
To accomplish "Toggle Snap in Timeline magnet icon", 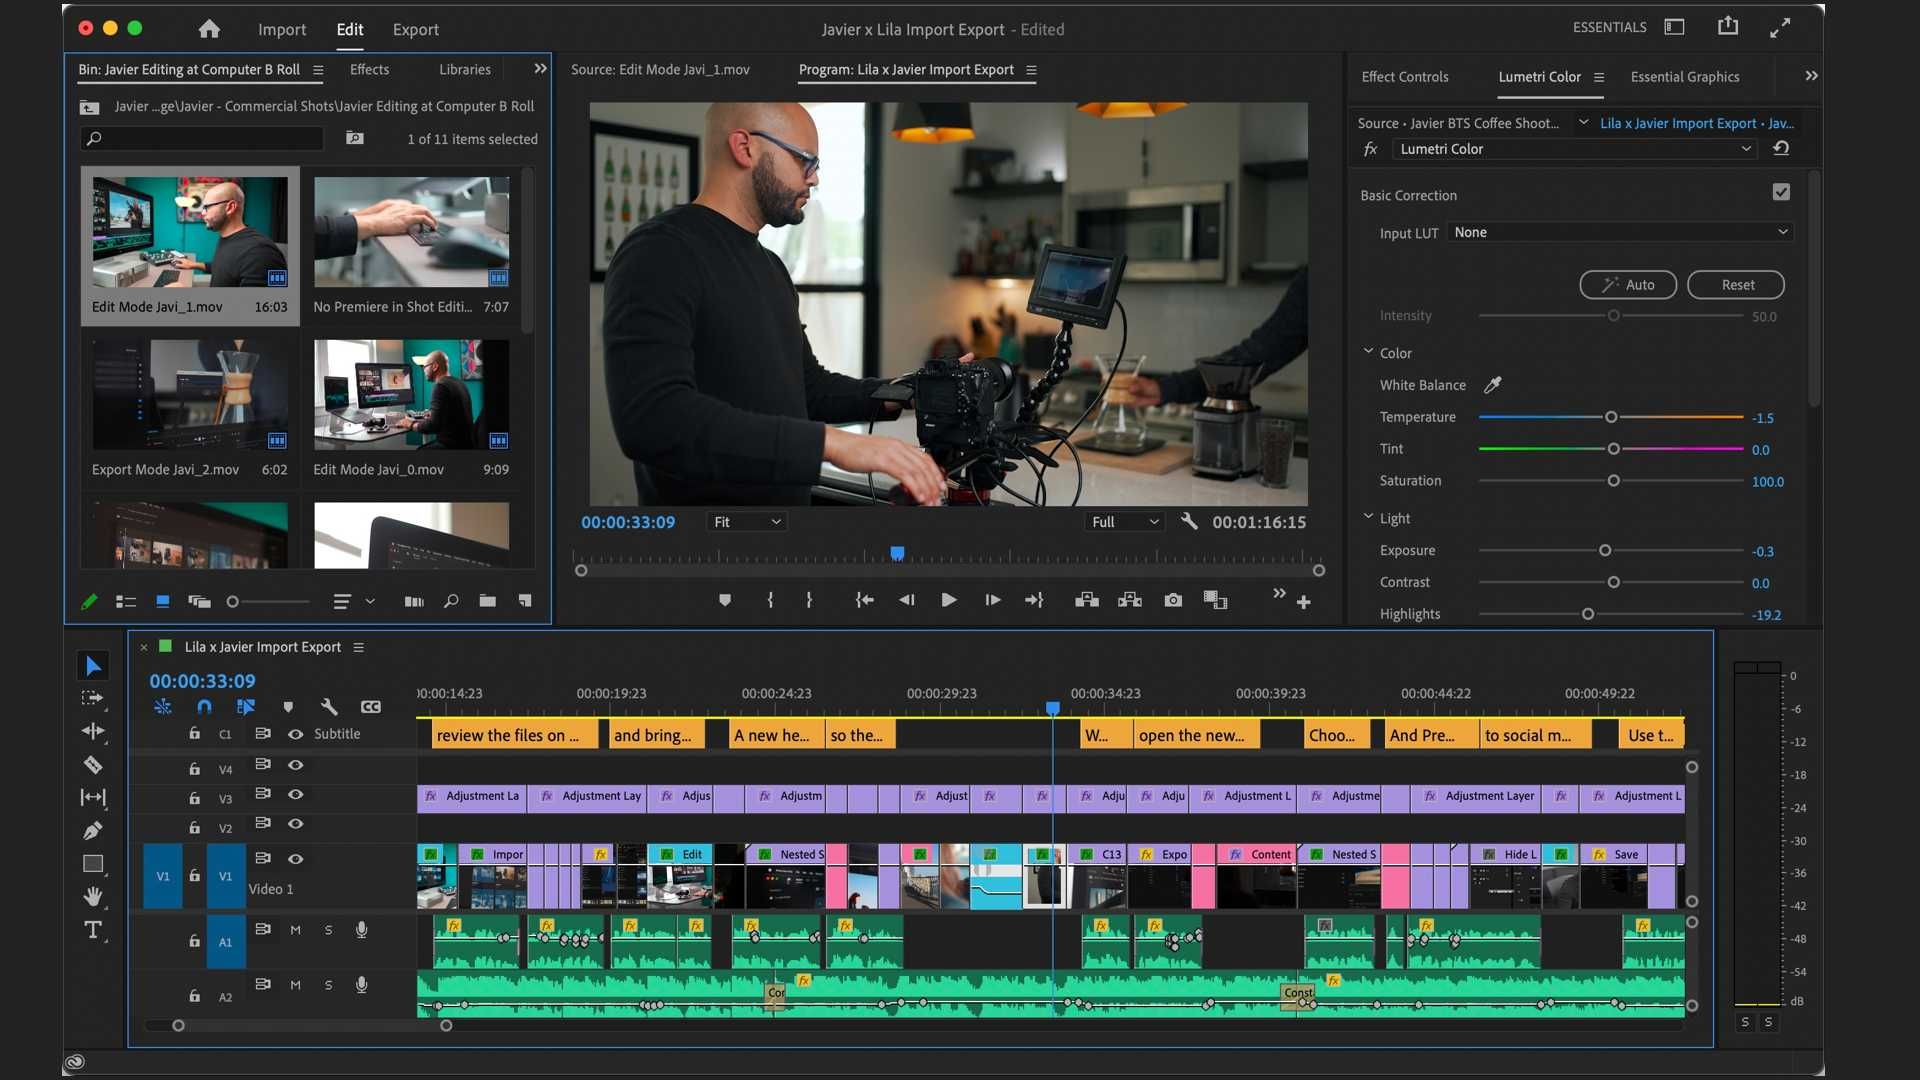I will pos(204,707).
